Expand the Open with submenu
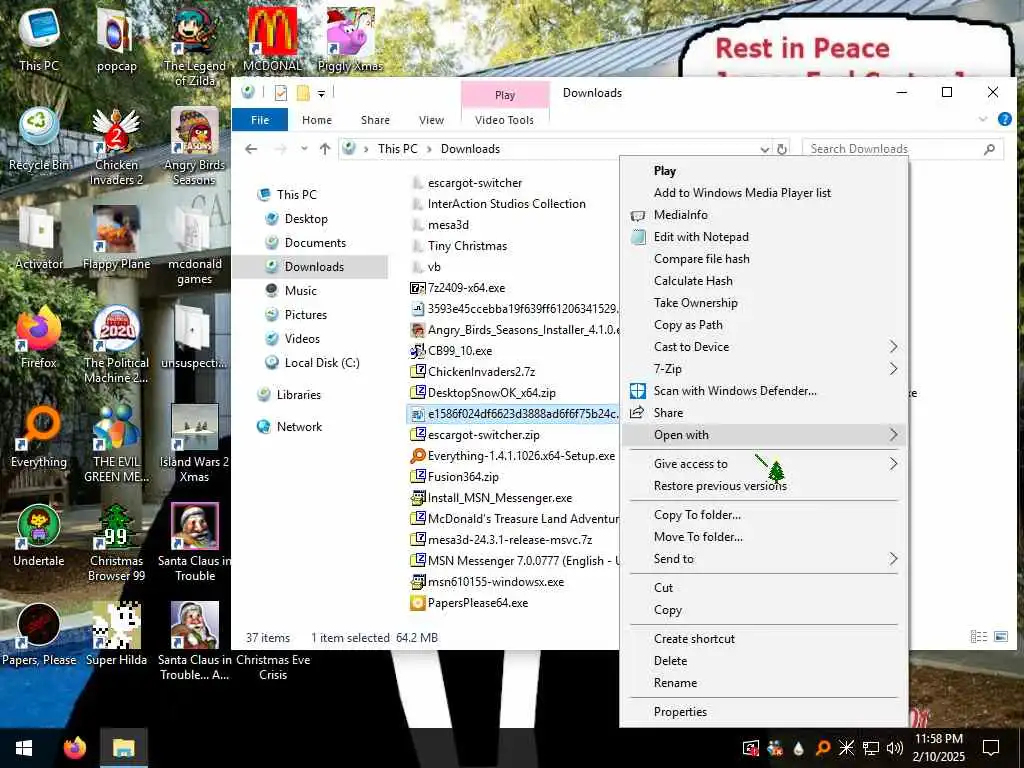The width and height of the screenshot is (1024, 768). pyautogui.click(x=893, y=435)
